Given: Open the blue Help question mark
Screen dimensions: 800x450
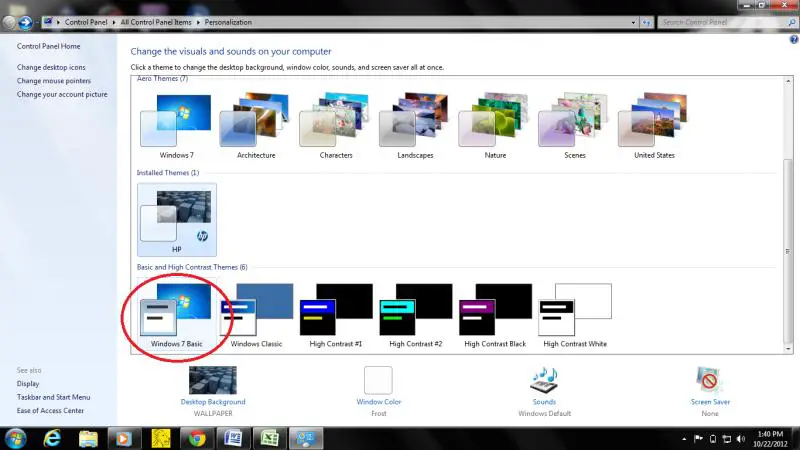Looking at the screenshot, I should [x=794, y=39].
